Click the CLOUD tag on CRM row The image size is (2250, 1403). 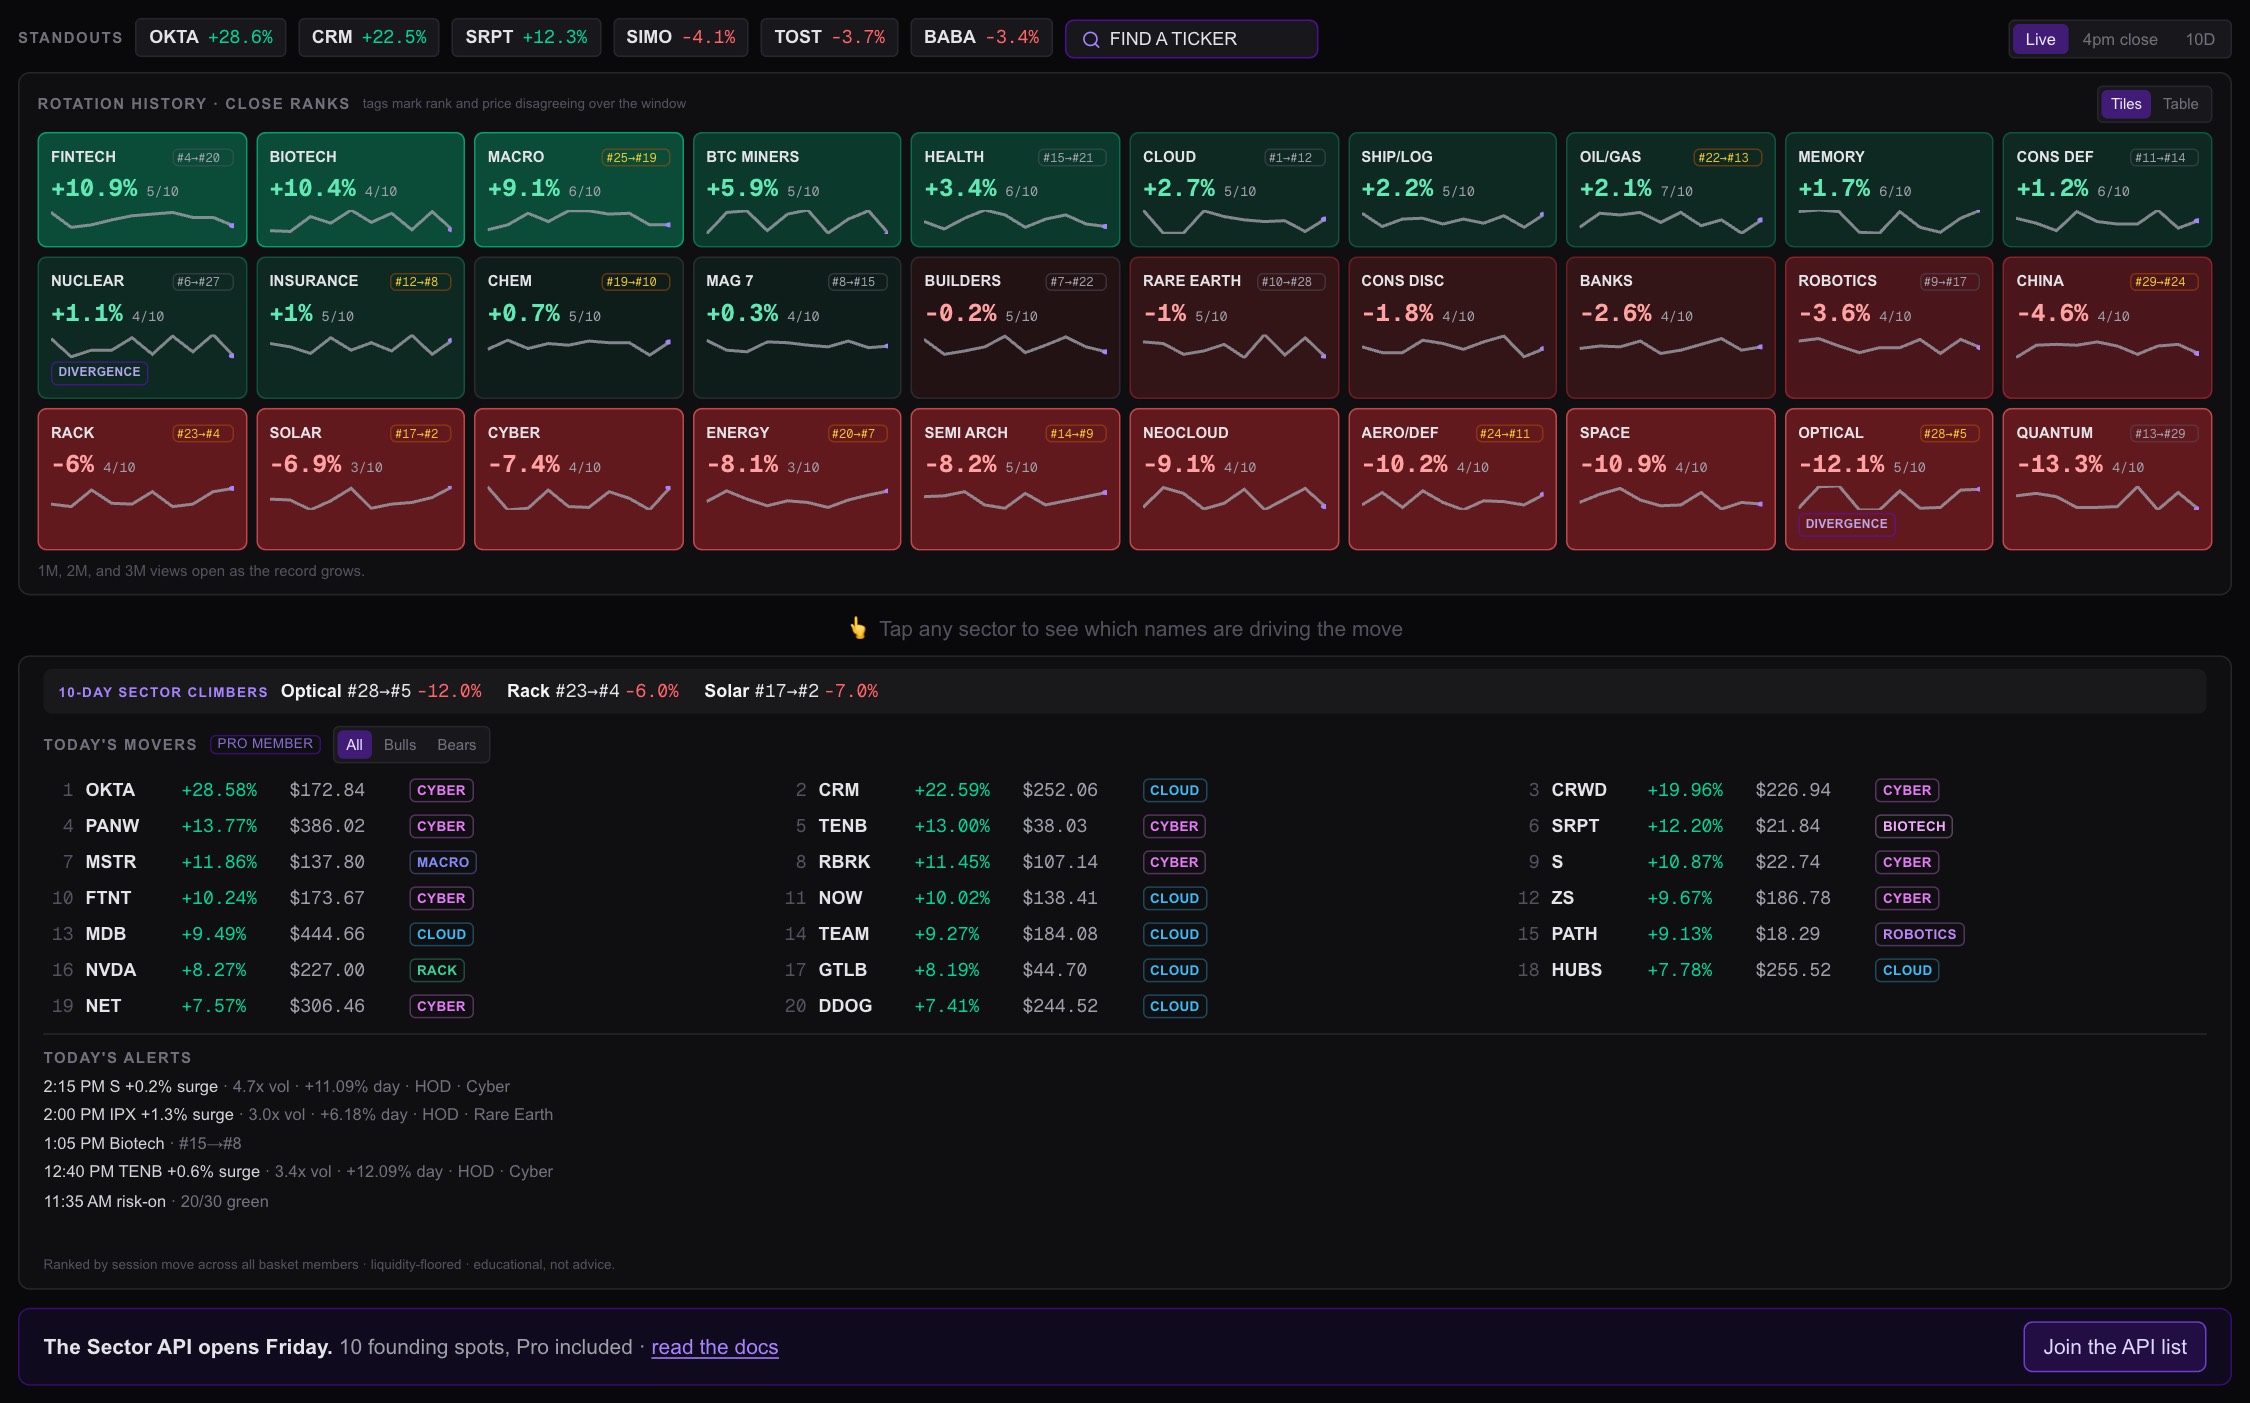coord(1174,790)
